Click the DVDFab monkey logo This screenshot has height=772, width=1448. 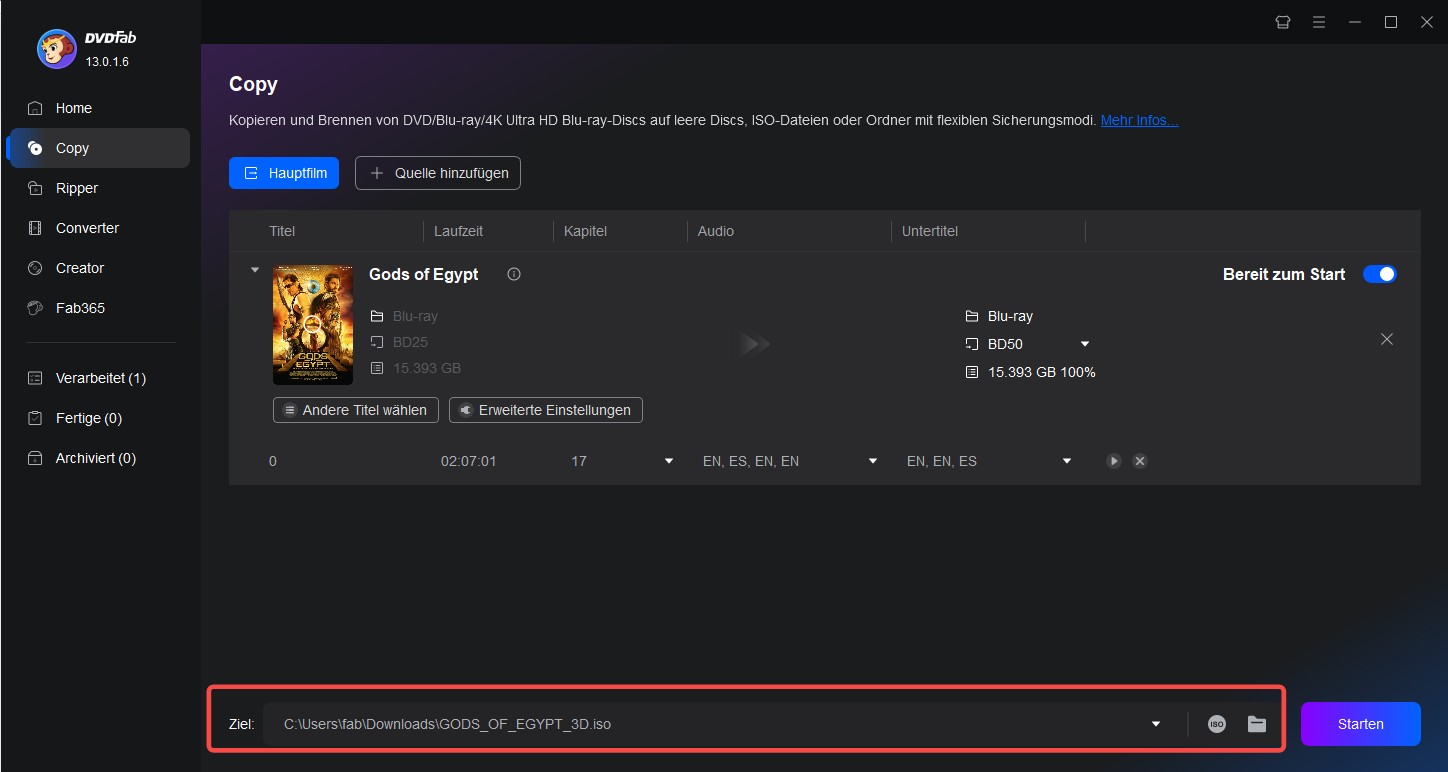(x=56, y=50)
